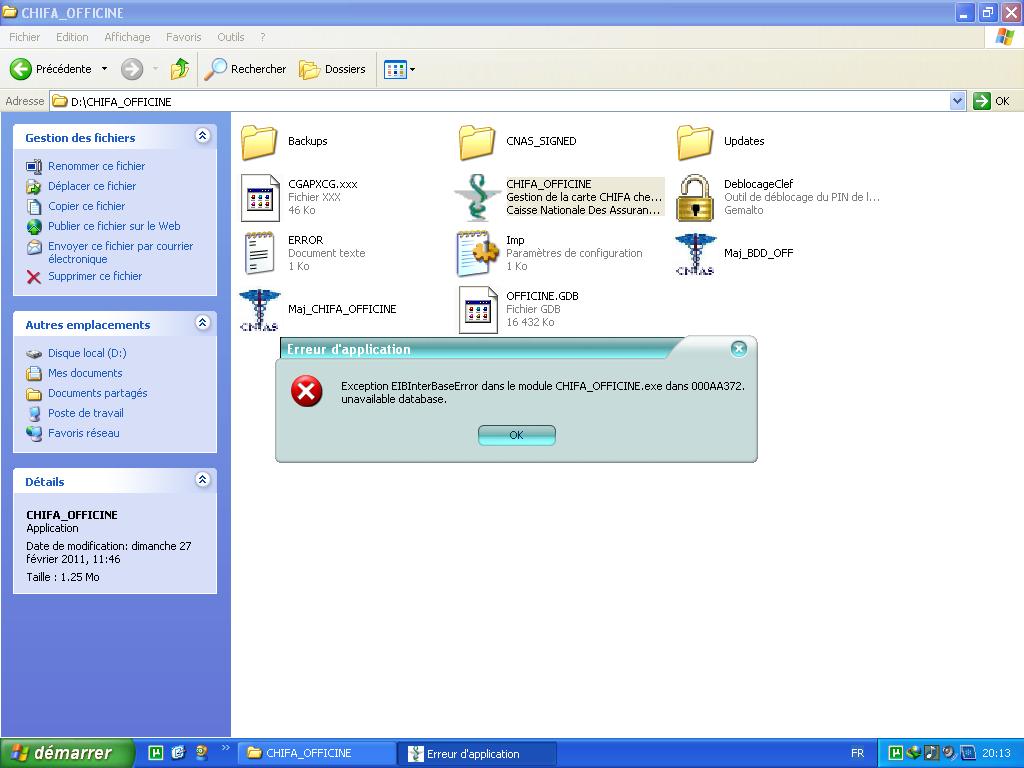Image resolution: width=1024 pixels, height=768 pixels.
Task: Click the Détails panel title text
Action: coord(44,482)
